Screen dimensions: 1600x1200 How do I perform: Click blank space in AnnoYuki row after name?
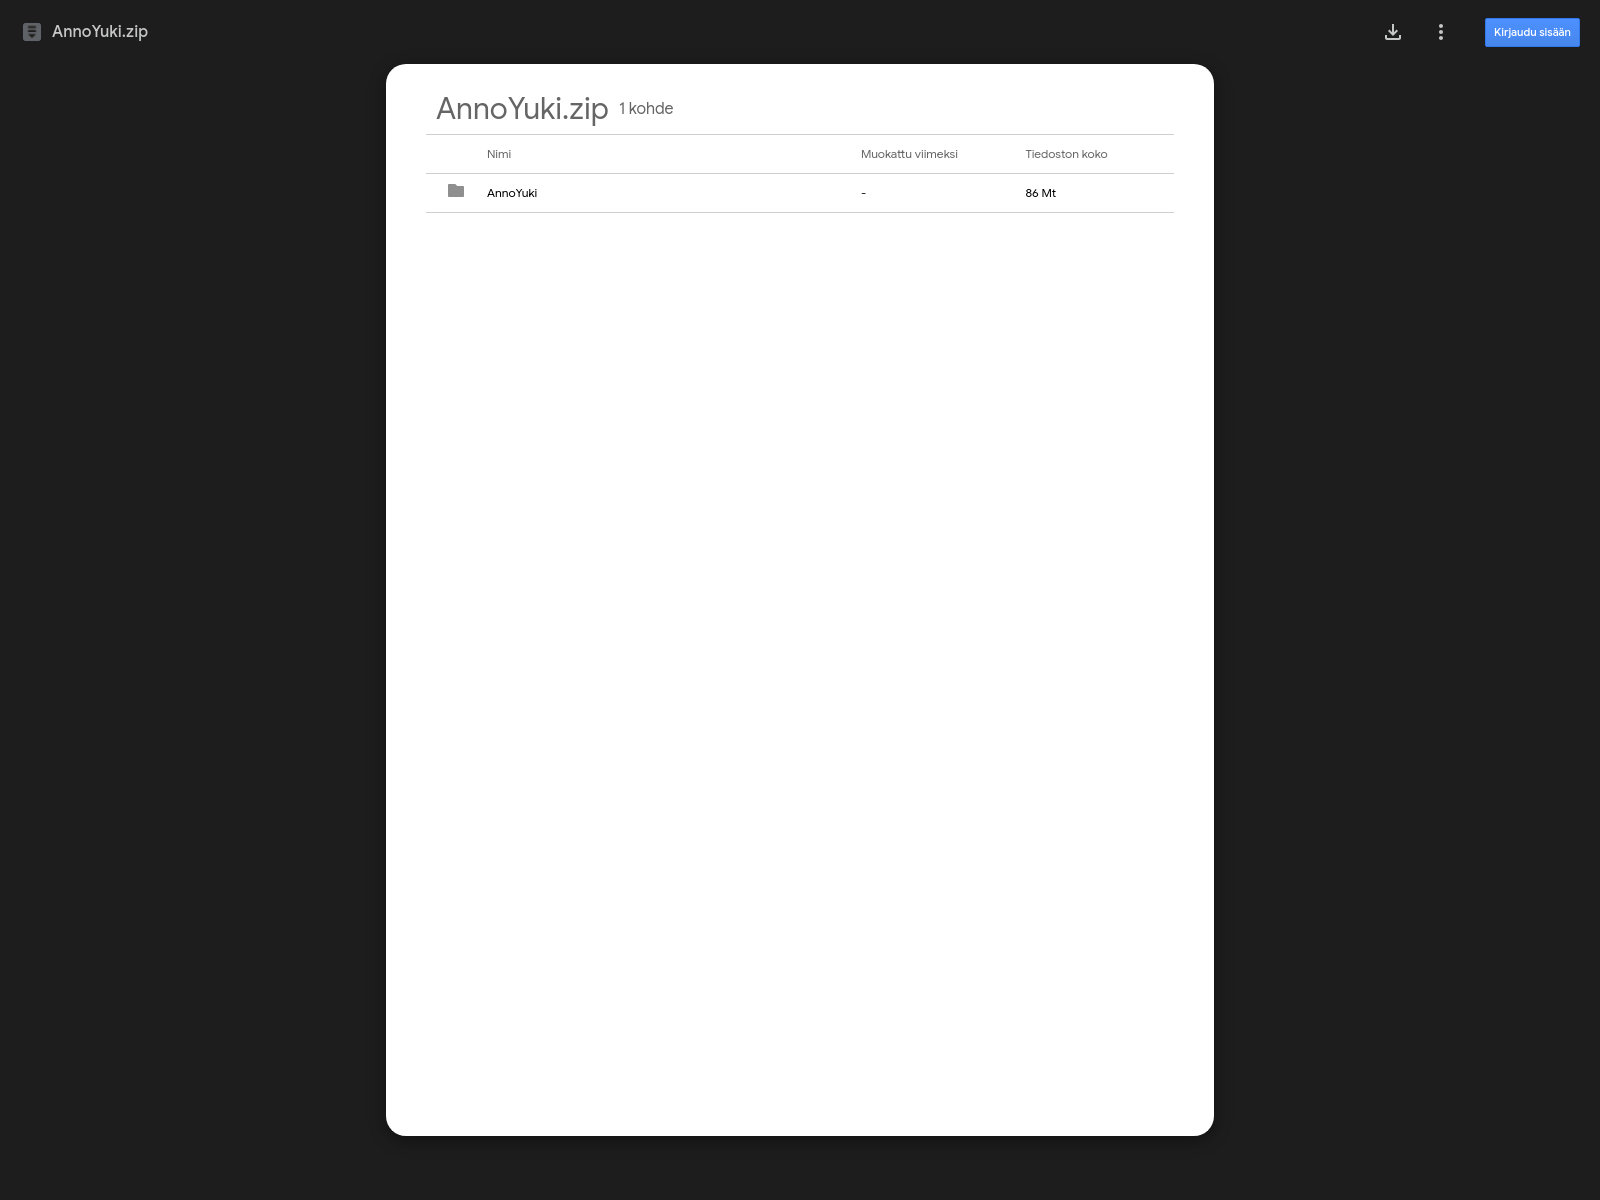coord(700,193)
